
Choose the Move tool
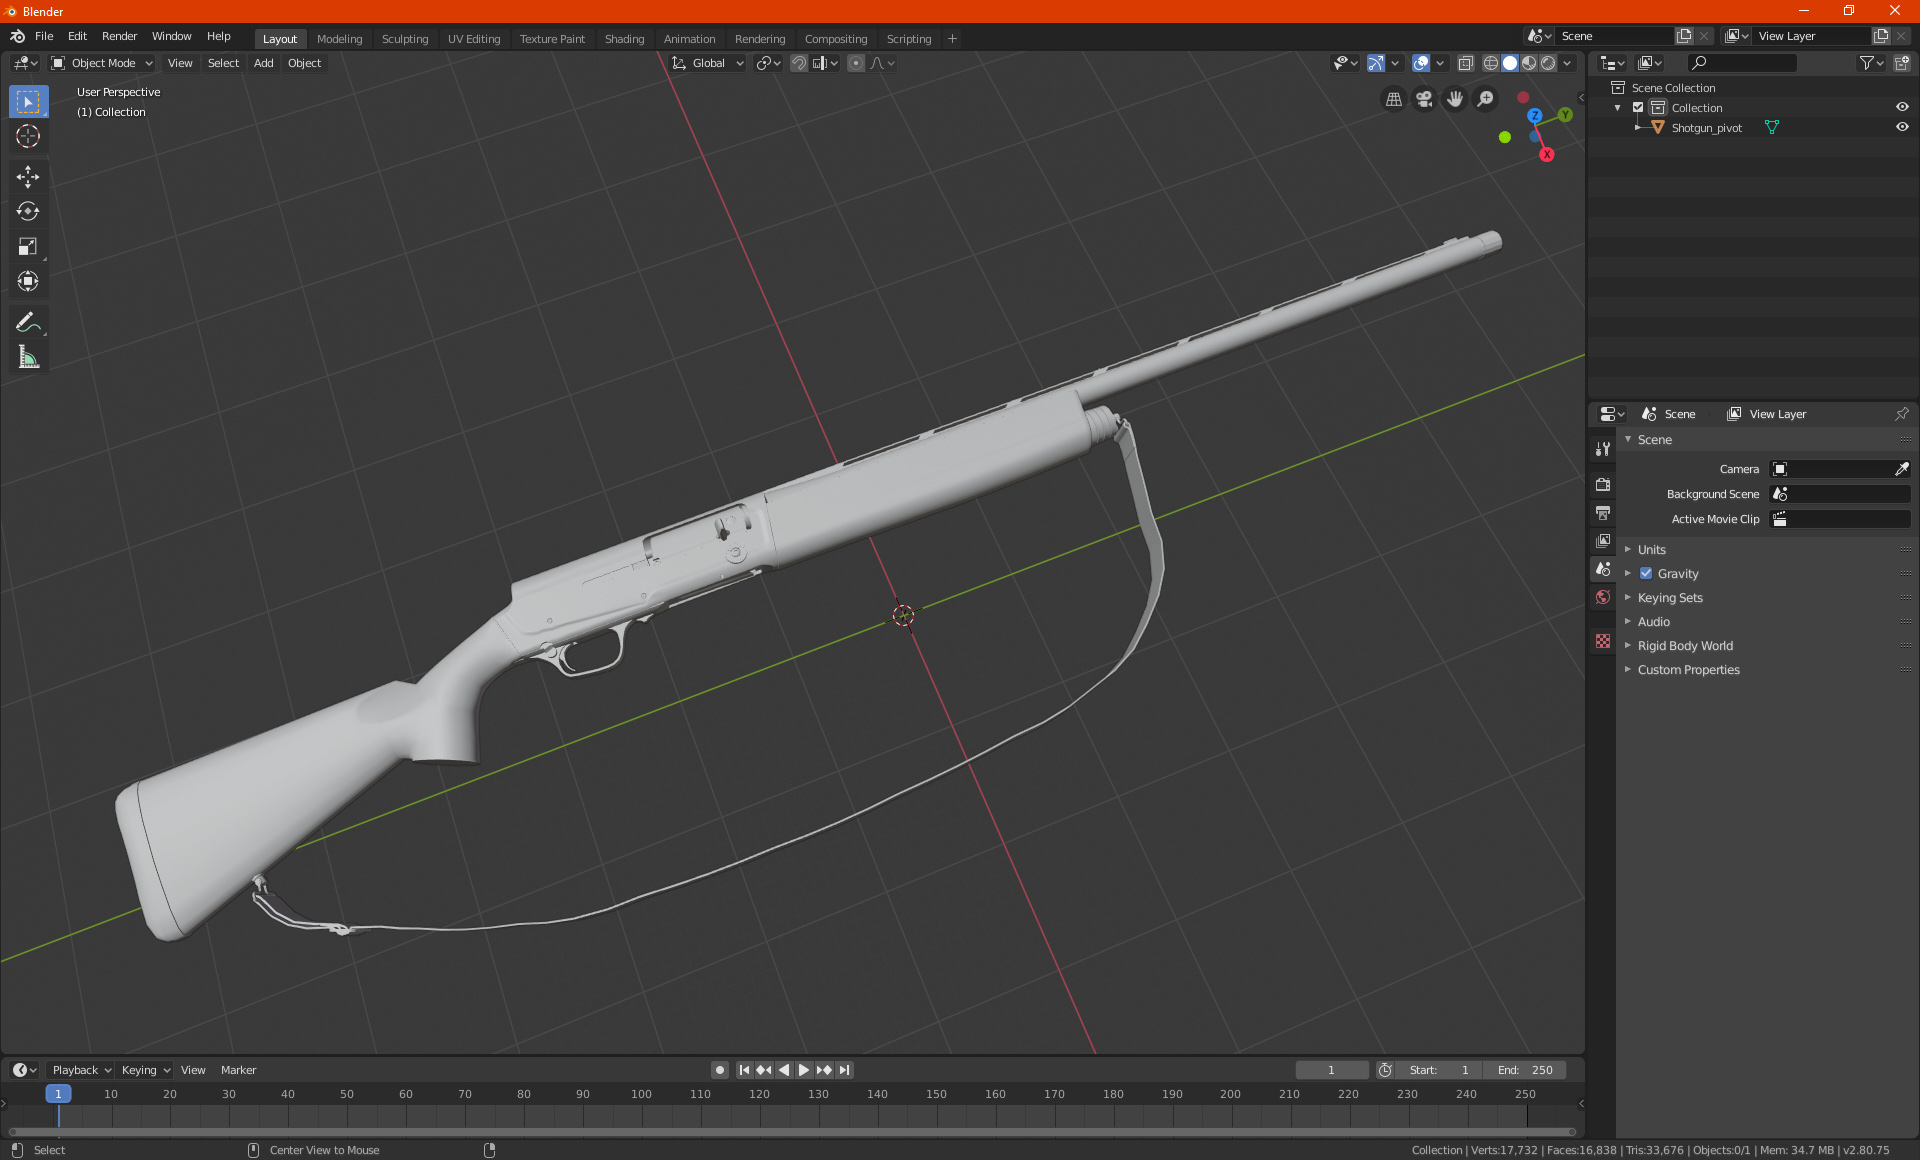(28, 176)
